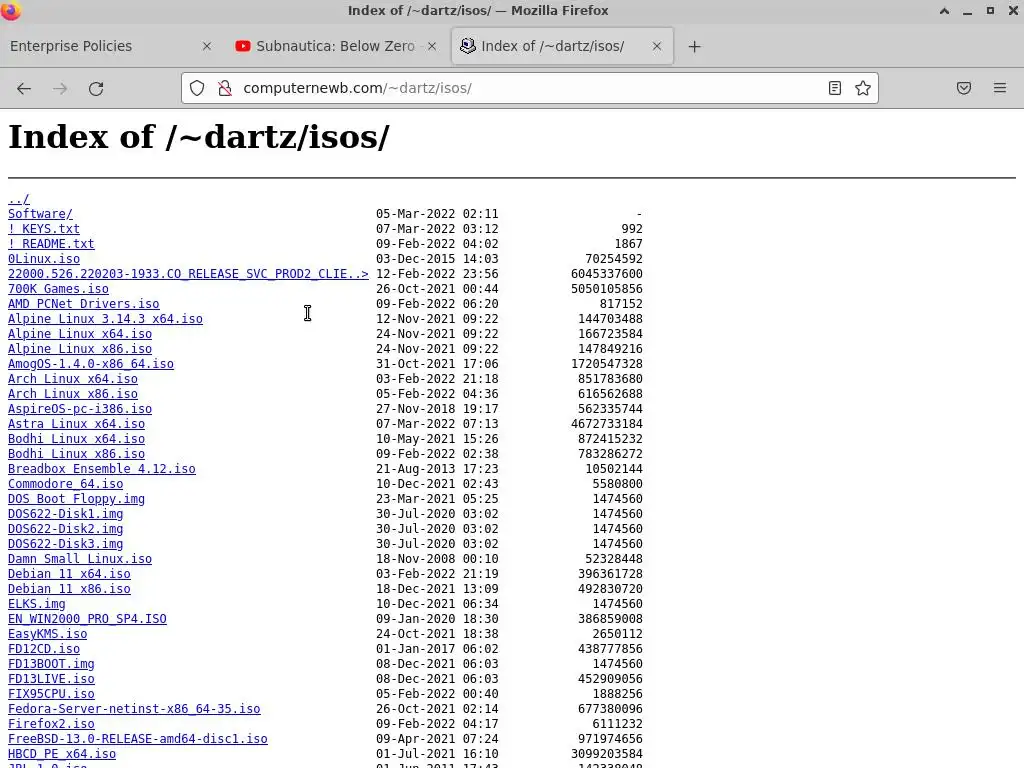This screenshot has width=1024, height=768.
Task: Open the Software/ folder link
Action: click(x=40, y=214)
